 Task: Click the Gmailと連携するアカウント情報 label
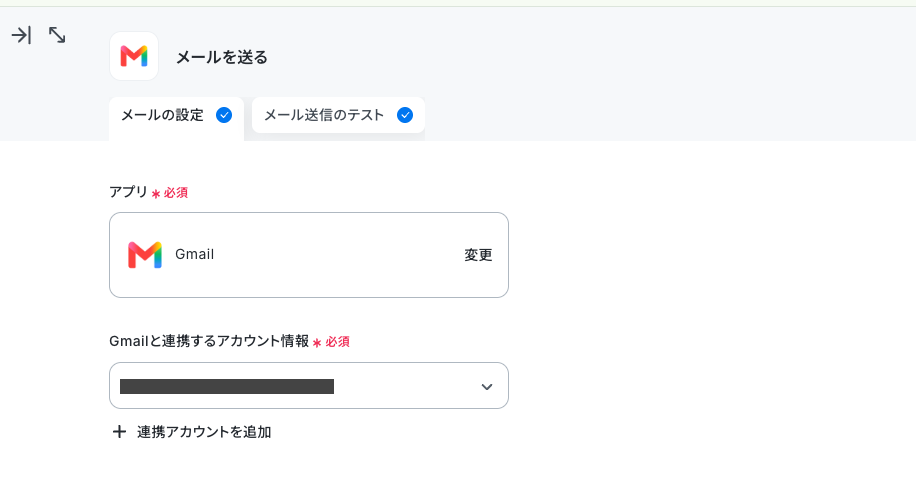click(209, 341)
